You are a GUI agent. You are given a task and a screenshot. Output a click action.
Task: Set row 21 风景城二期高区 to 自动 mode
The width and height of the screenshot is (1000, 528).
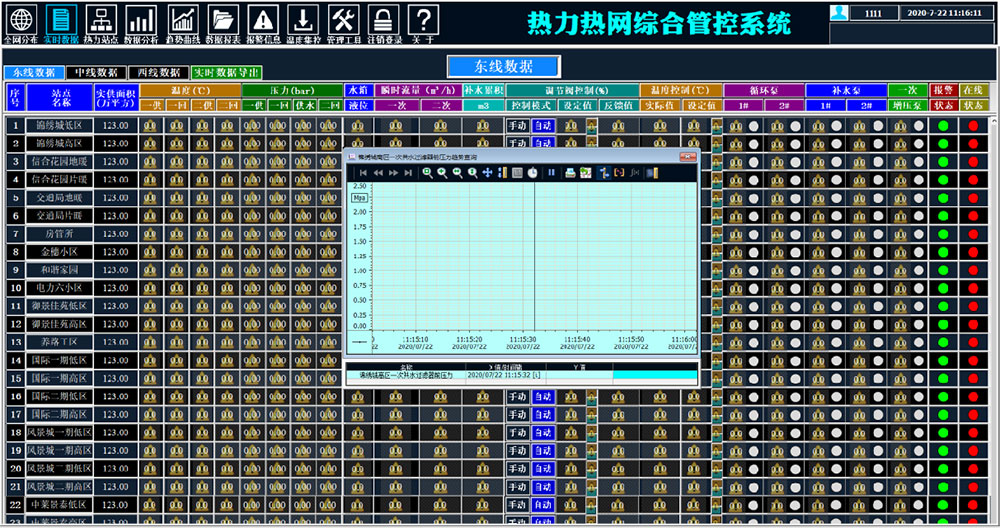[543, 487]
